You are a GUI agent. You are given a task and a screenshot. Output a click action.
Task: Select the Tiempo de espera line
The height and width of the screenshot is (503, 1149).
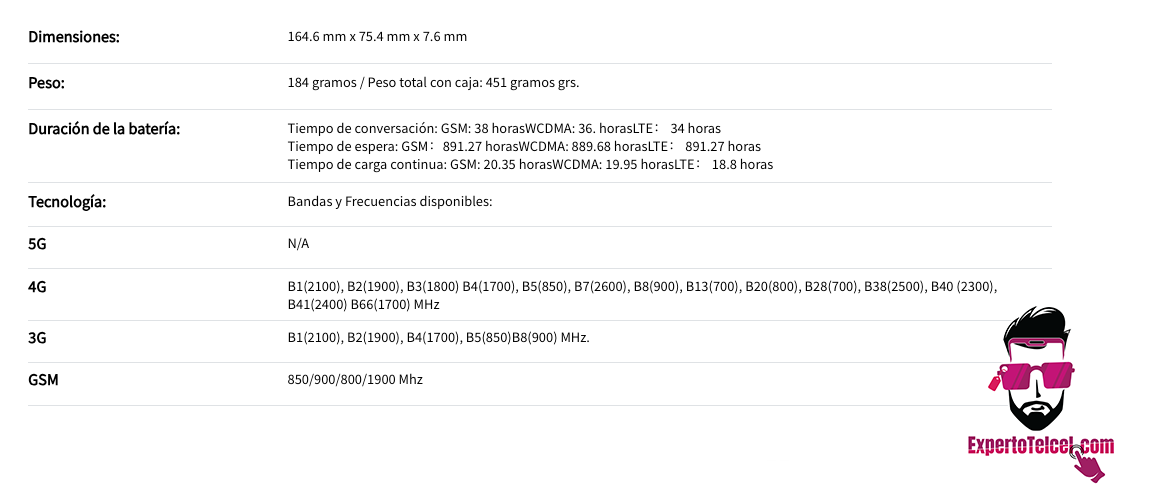(525, 146)
